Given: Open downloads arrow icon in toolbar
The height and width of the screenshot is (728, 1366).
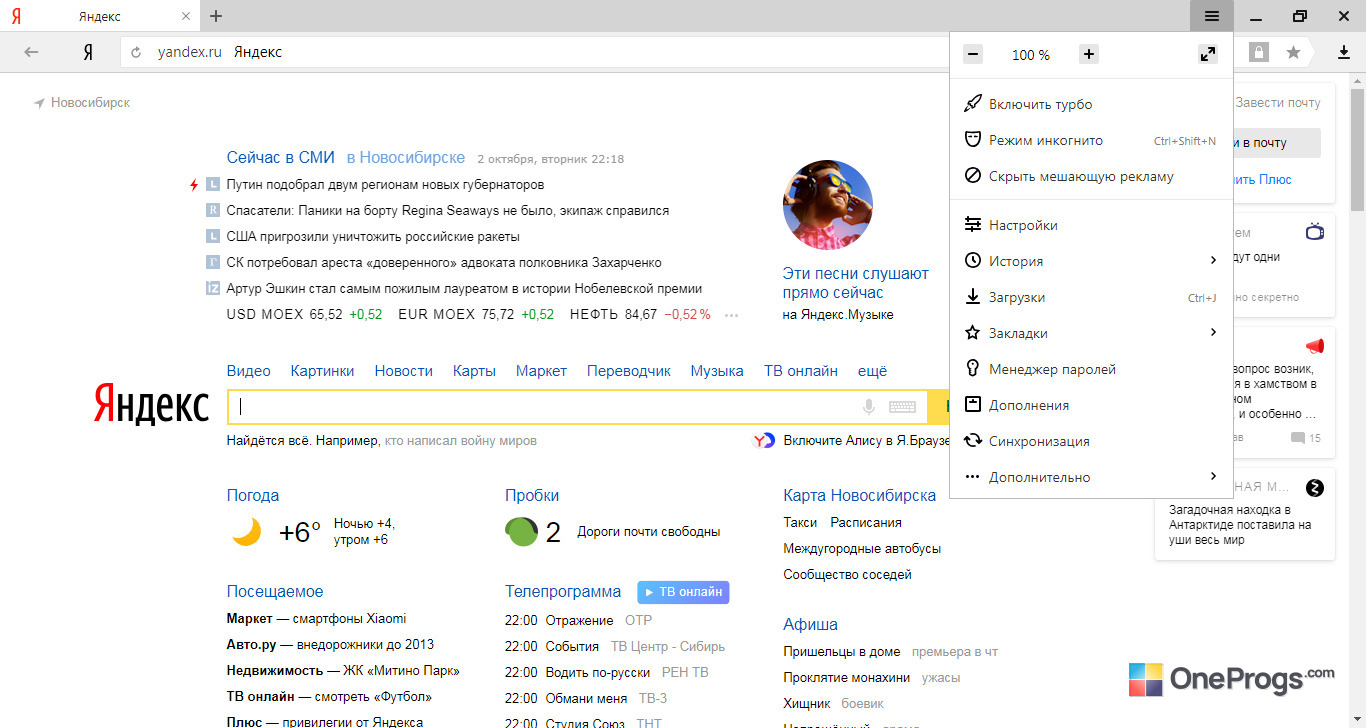Looking at the screenshot, I should [x=1345, y=52].
